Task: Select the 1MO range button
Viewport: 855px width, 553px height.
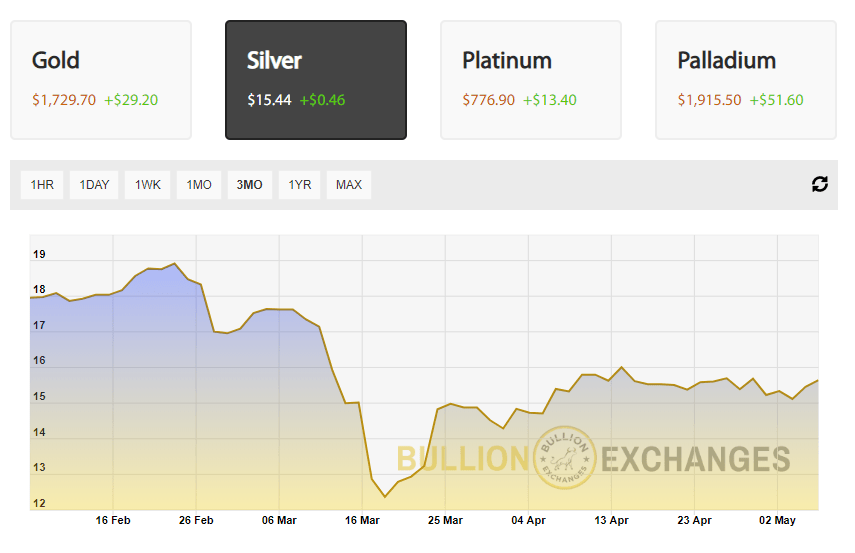Action: click(x=200, y=185)
